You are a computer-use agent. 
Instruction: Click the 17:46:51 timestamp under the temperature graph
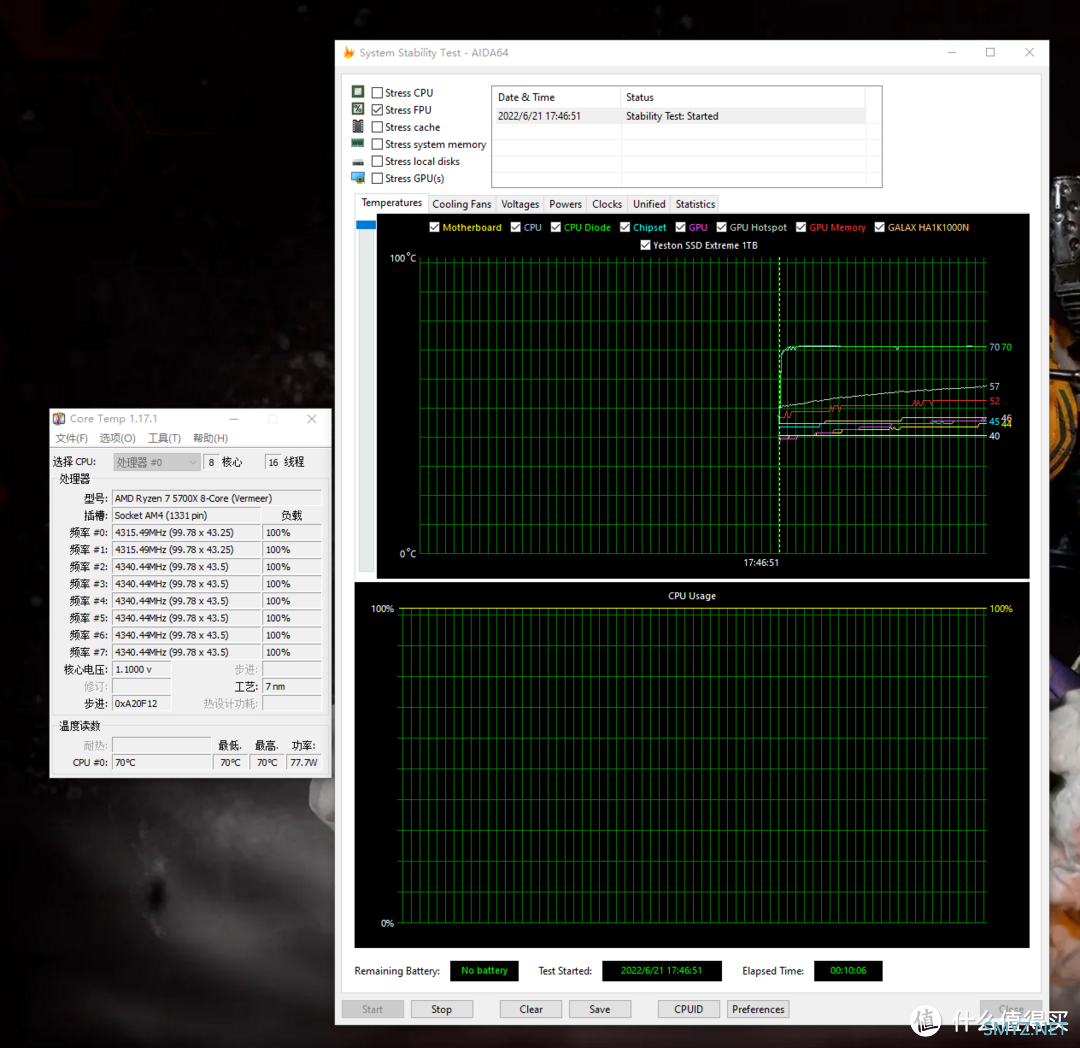coord(761,563)
